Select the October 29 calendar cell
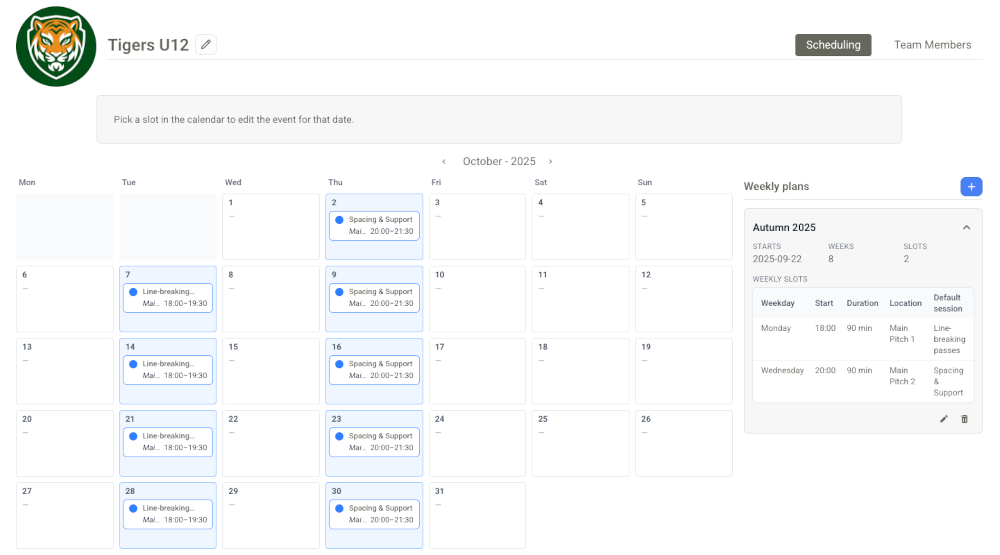 tap(271, 515)
